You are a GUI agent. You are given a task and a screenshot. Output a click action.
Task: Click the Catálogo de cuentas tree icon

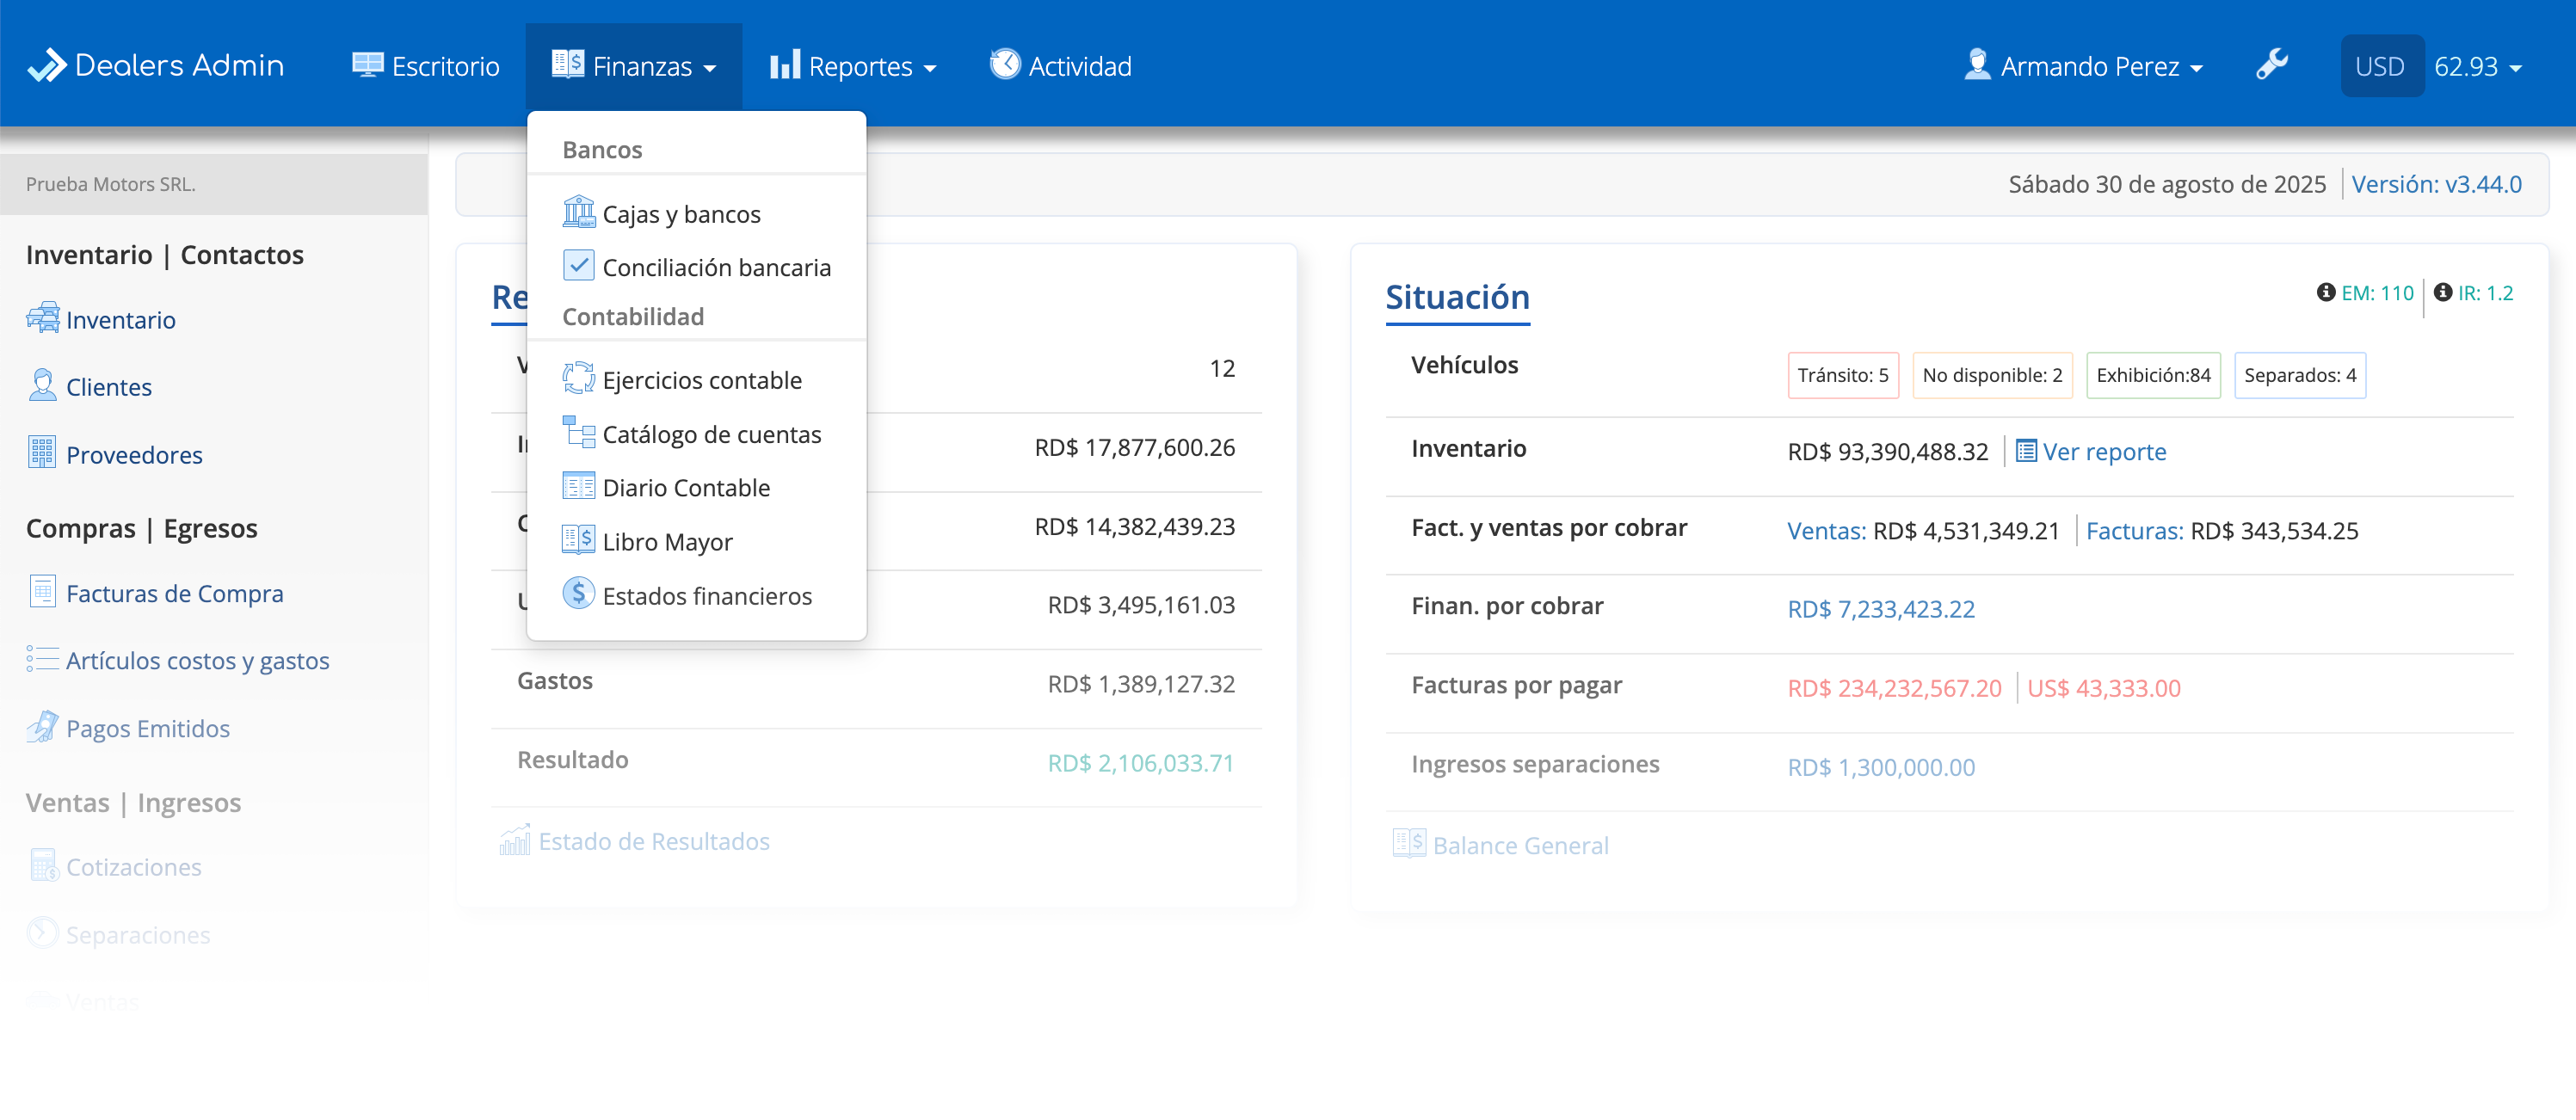point(578,433)
